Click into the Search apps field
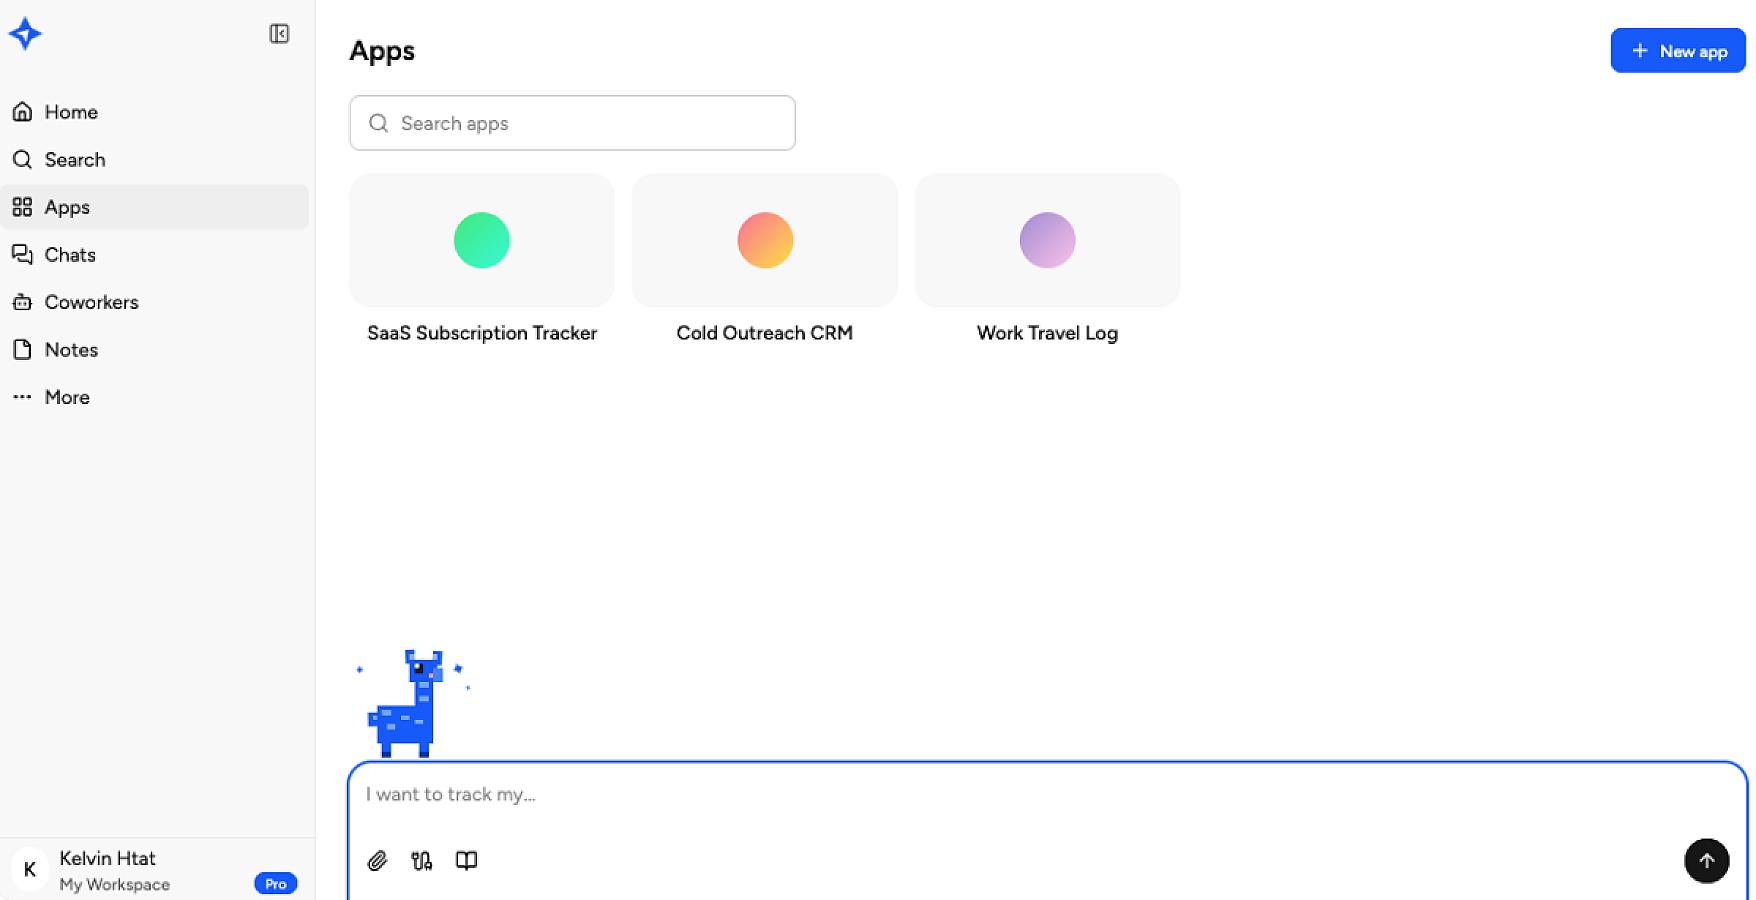This screenshot has height=900, width=1756. coord(572,123)
